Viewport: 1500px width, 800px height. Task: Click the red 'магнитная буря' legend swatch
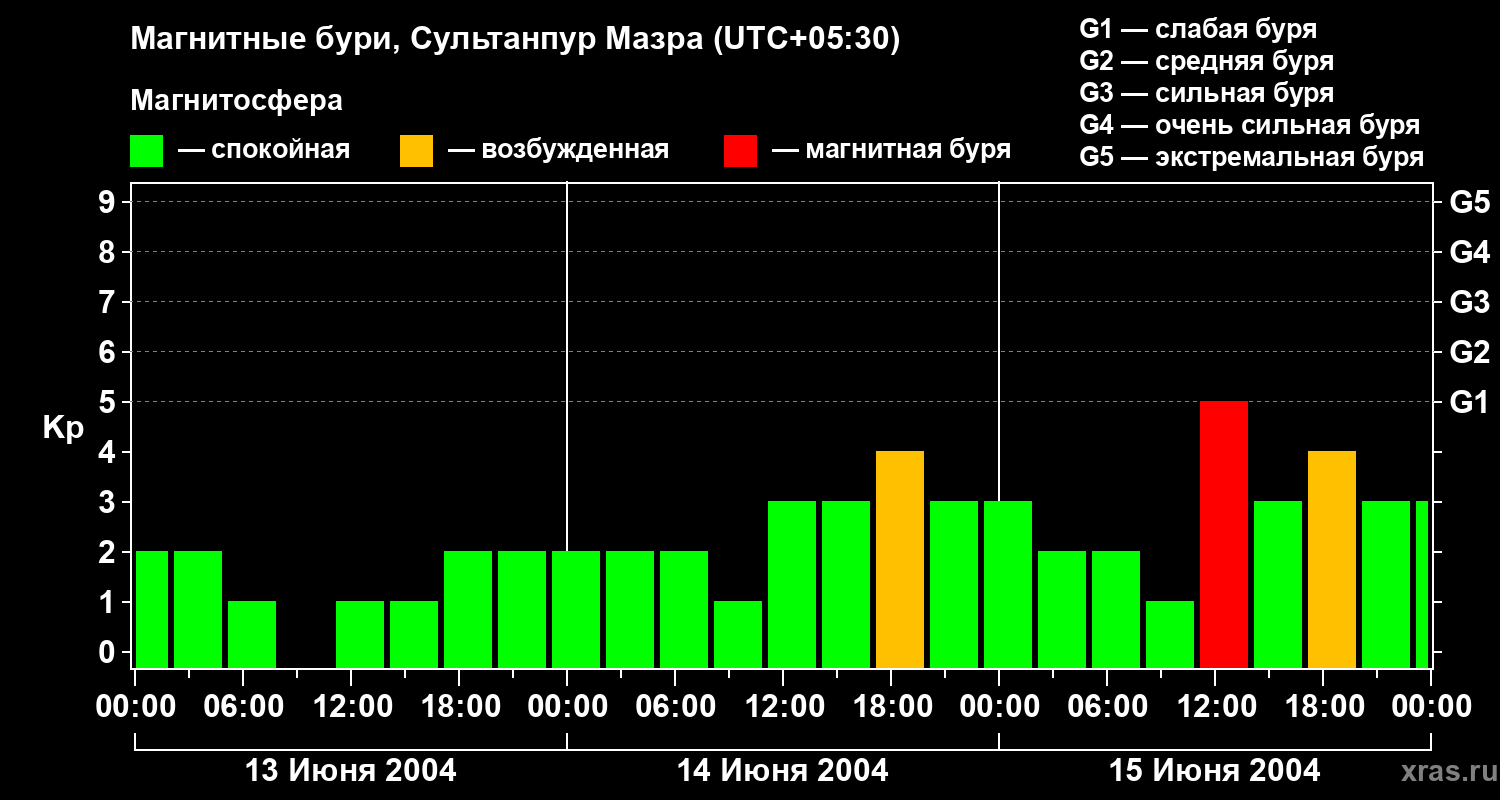pyautogui.click(x=741, y=151)
